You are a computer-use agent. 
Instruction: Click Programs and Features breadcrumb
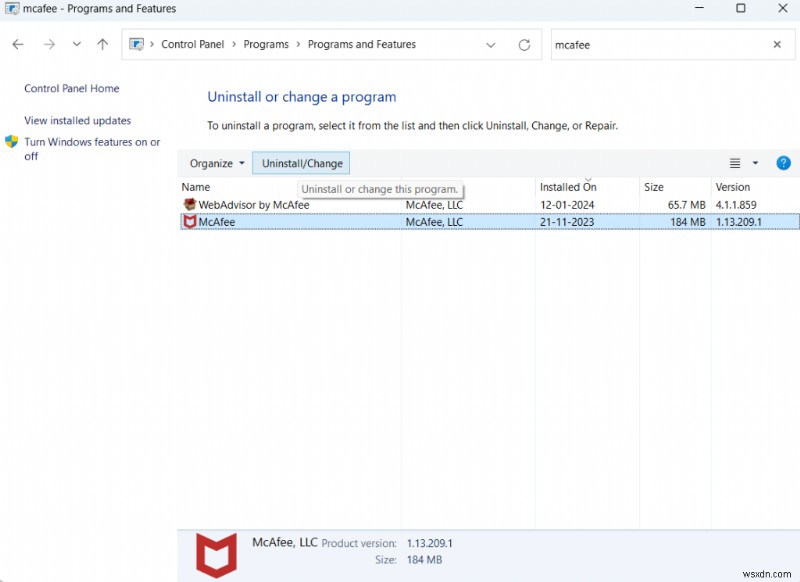click(362, 44)
